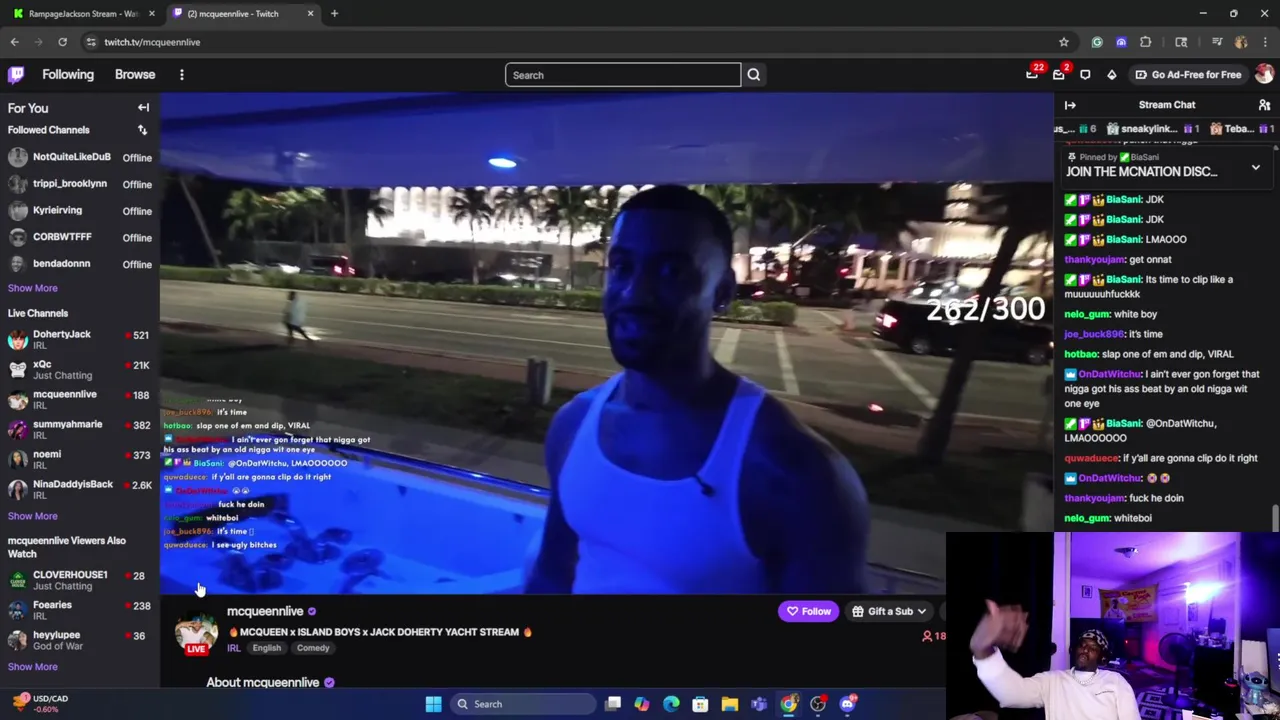The image size is (1280, 720).
Task: Open Foearies recommended channel
Action: (x=80, y=610)
